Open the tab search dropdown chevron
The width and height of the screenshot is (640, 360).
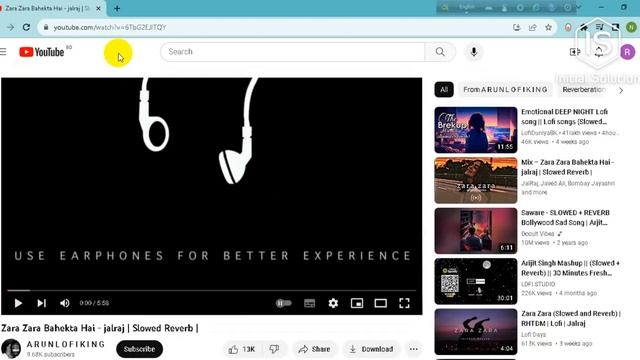pyautogui.click(x=579, y=7)
